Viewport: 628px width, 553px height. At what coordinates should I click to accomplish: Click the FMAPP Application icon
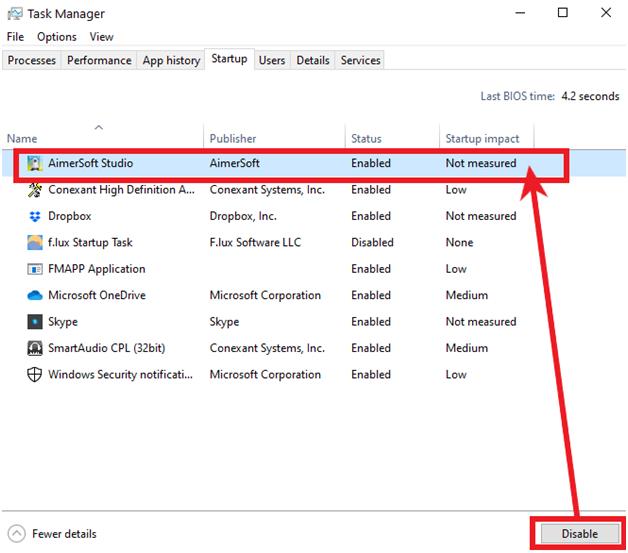tap(35, 269)
